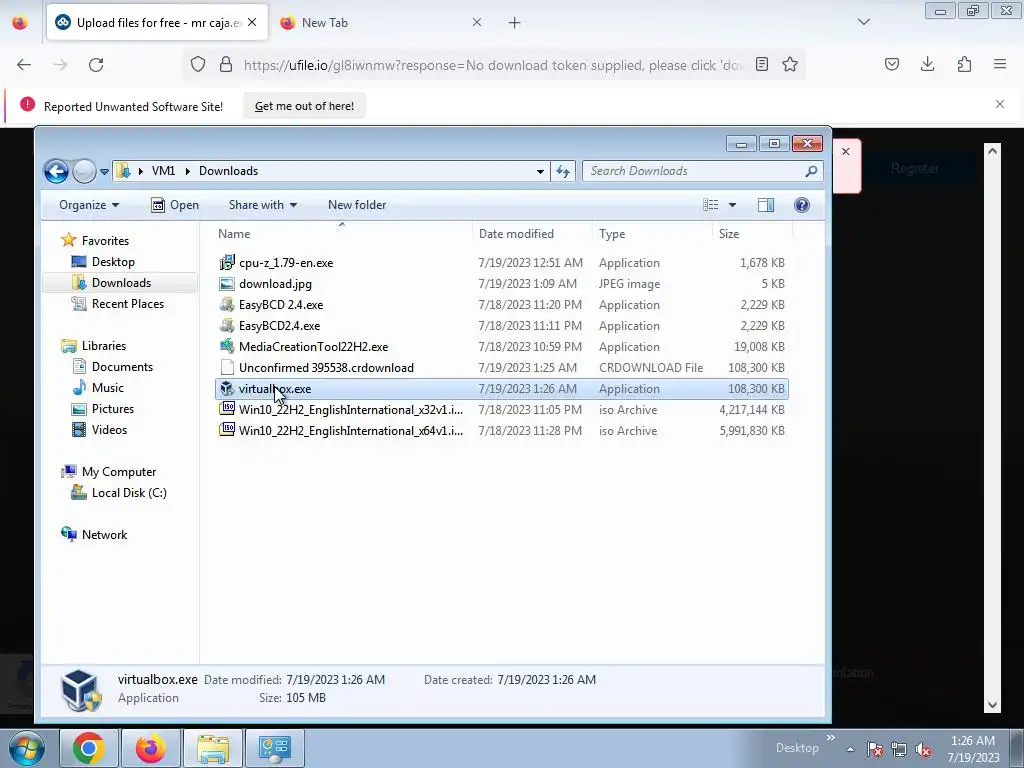Select MediaCreationTool22H2.exe file

click(x=313, y=346)
